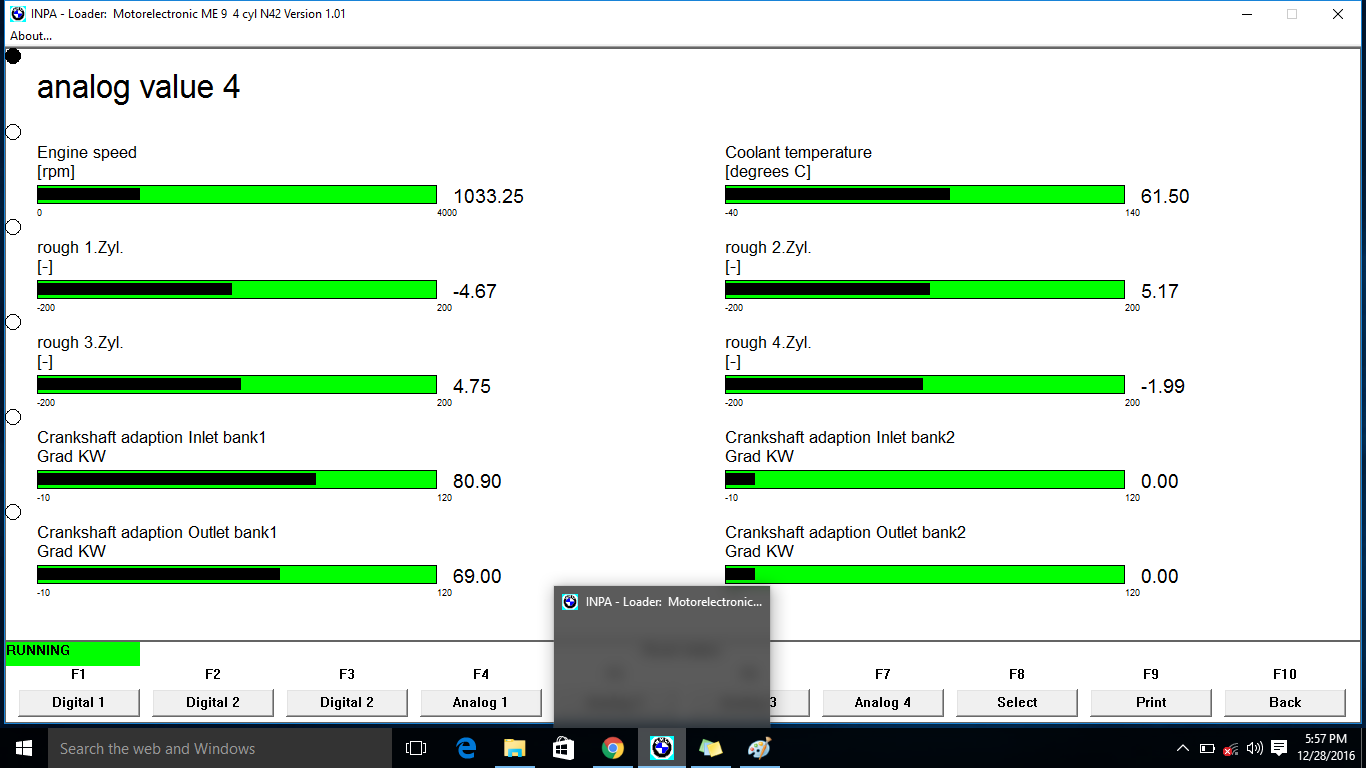Click the "Engine speed" label

pos(87,153)
